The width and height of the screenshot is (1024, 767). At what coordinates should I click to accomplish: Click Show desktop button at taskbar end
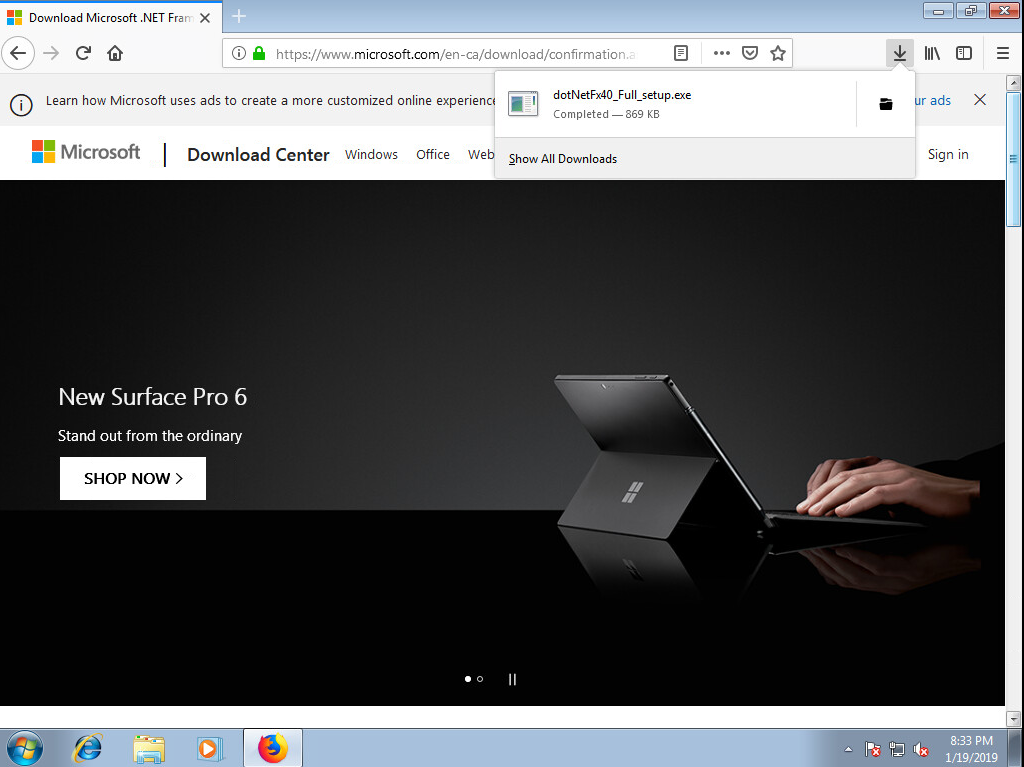pos(1016,748)
